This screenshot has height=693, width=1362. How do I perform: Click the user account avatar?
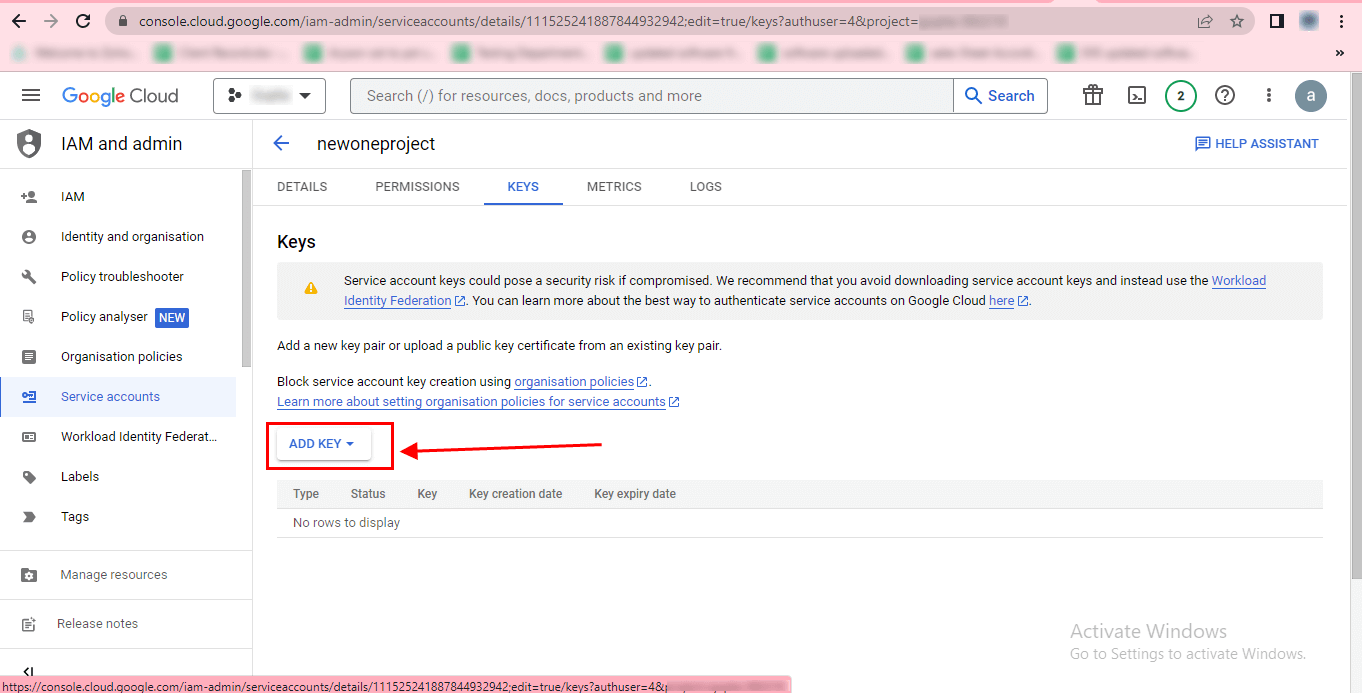coord(1311,96)
